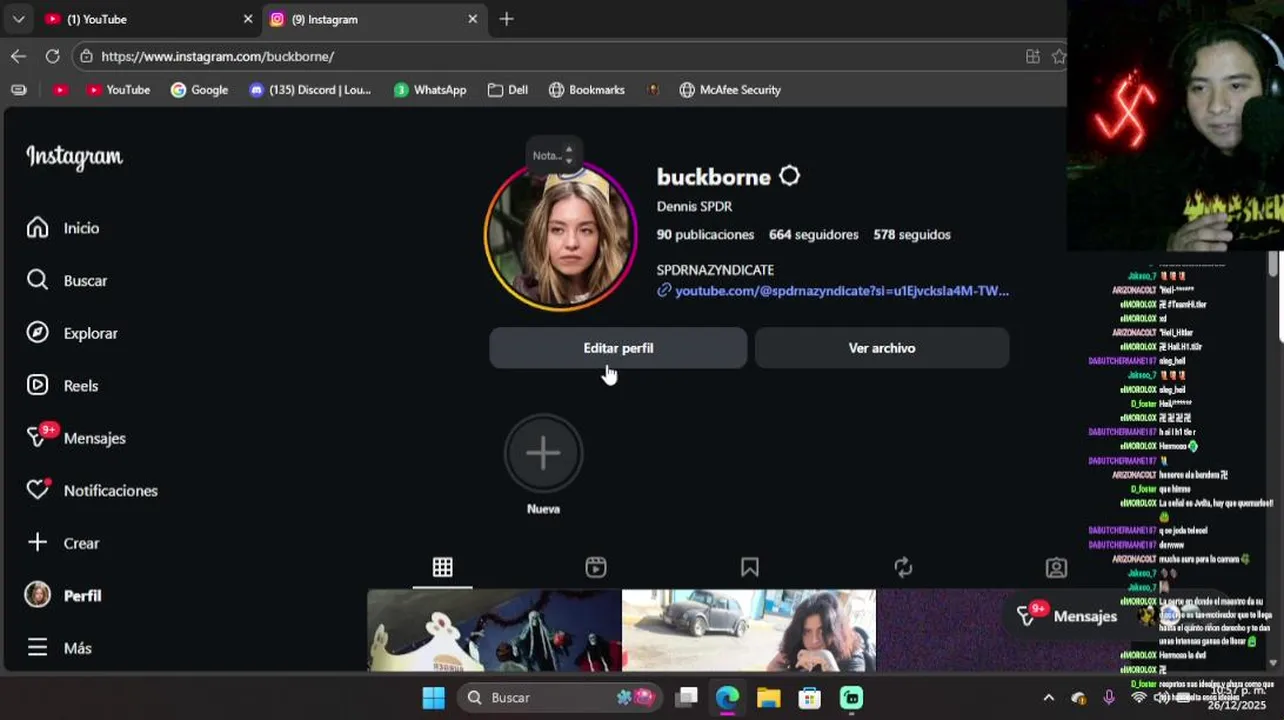View site information icon in address bar
The height and width of the screenshot is (720, 1284).
click(x=86, y=56)
